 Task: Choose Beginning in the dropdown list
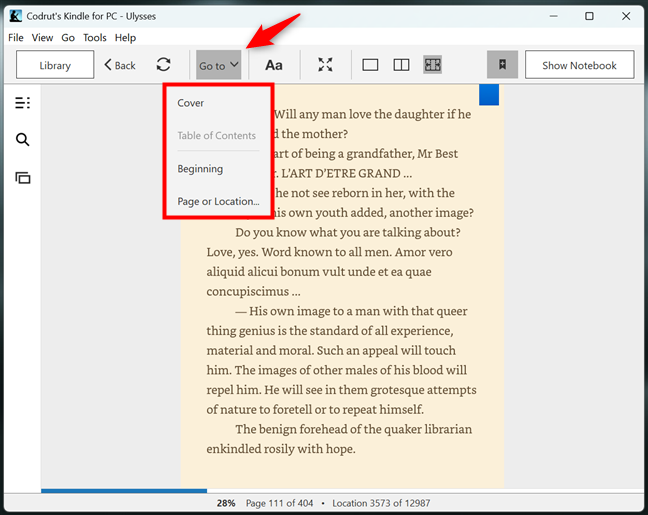pos(200,169)
